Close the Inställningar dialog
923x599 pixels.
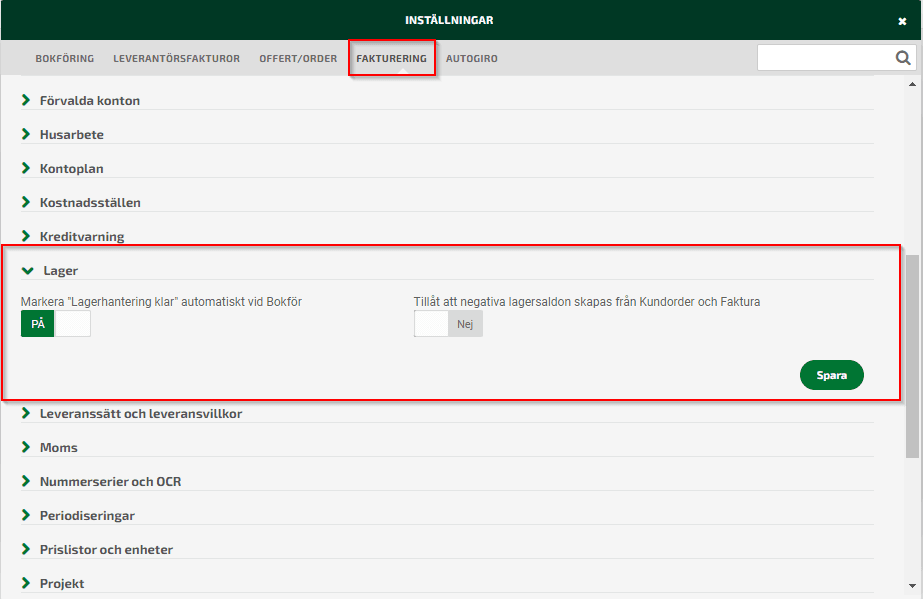click(x=902, y=21)
